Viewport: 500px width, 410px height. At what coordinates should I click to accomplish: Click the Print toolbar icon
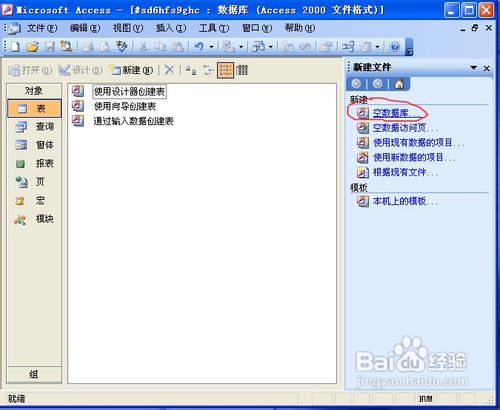pos(88,47)
